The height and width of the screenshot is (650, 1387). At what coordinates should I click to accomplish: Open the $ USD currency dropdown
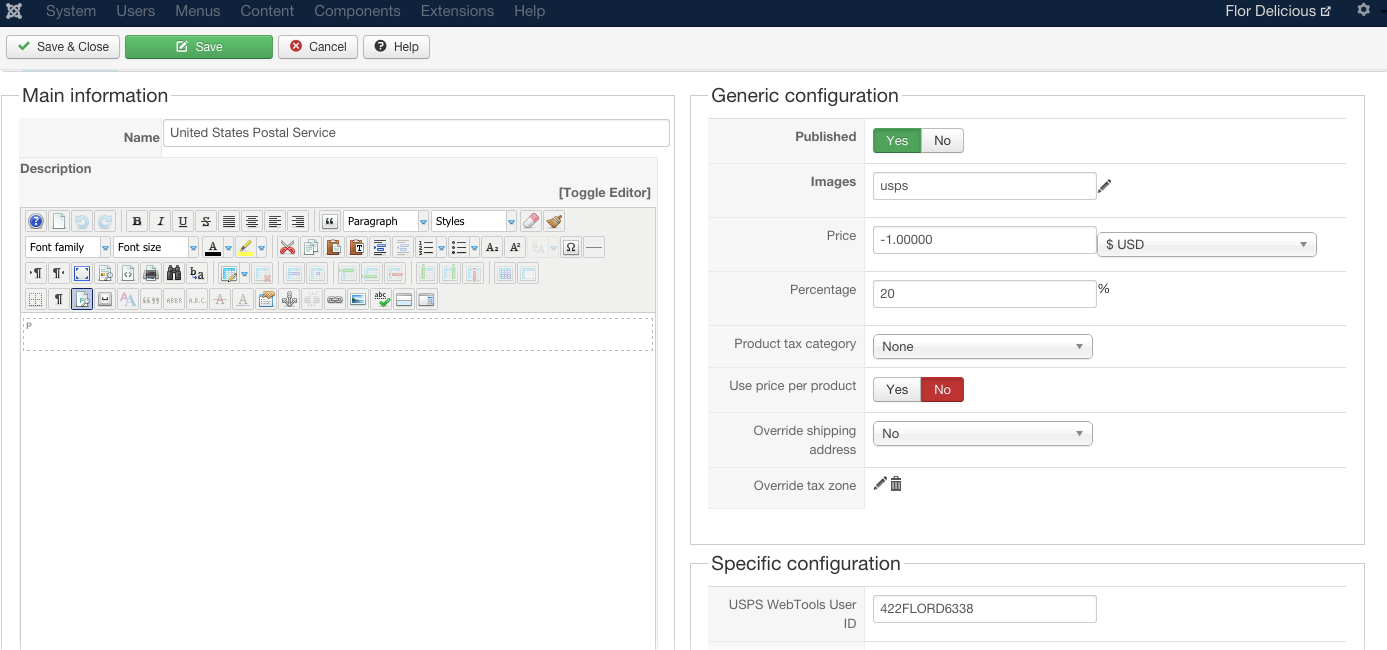pyautogui.click(x=1207, y=245)
